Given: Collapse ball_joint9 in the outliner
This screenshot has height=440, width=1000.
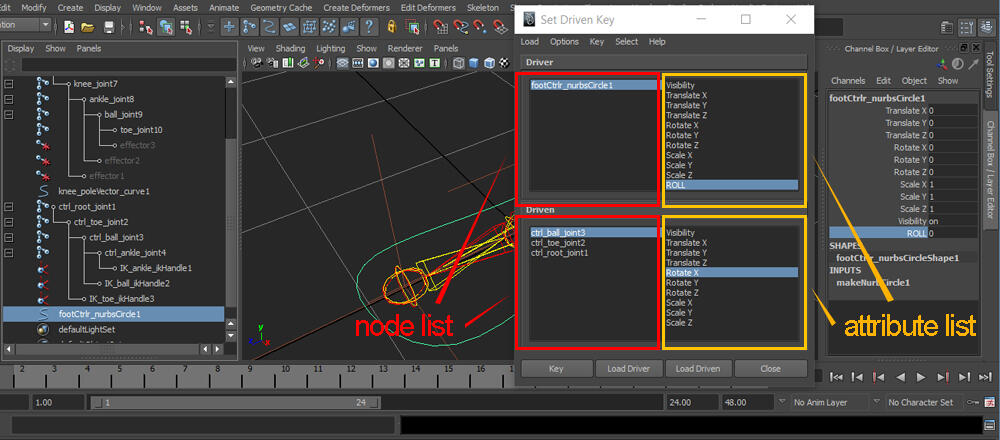Looking at the screenshot, I should pos(9,115).
